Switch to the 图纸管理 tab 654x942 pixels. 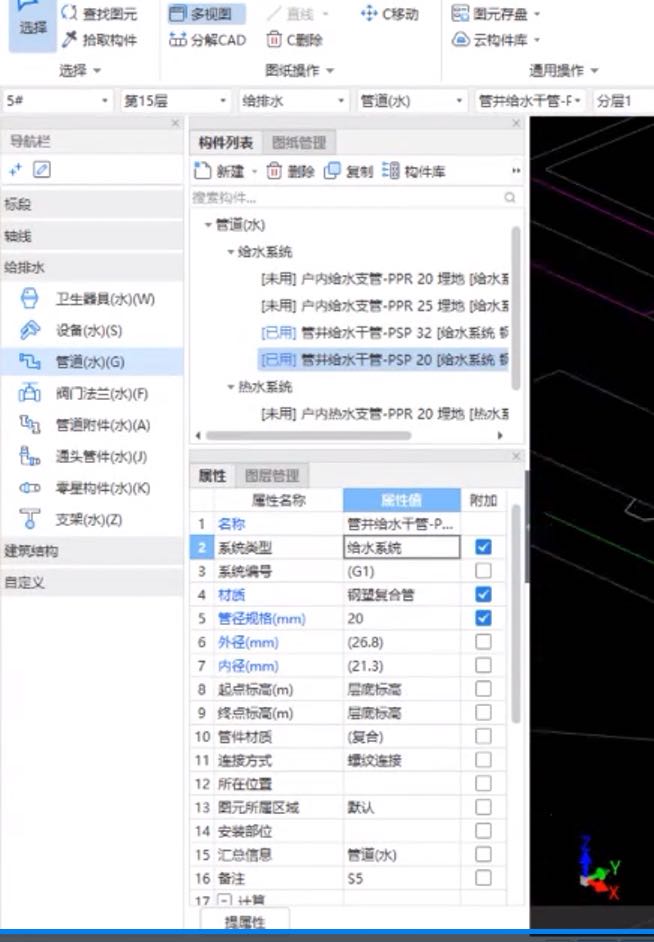point(299,142)
